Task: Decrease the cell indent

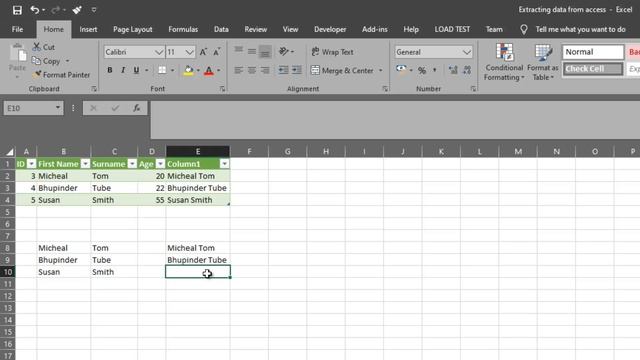Action: tap(283, 70)
